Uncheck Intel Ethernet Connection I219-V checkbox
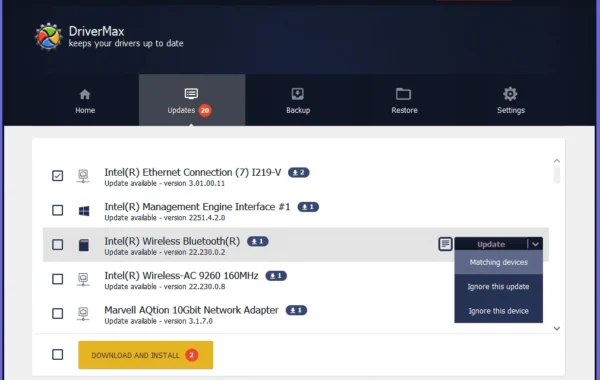600x380 pixels. pos(57,176)
